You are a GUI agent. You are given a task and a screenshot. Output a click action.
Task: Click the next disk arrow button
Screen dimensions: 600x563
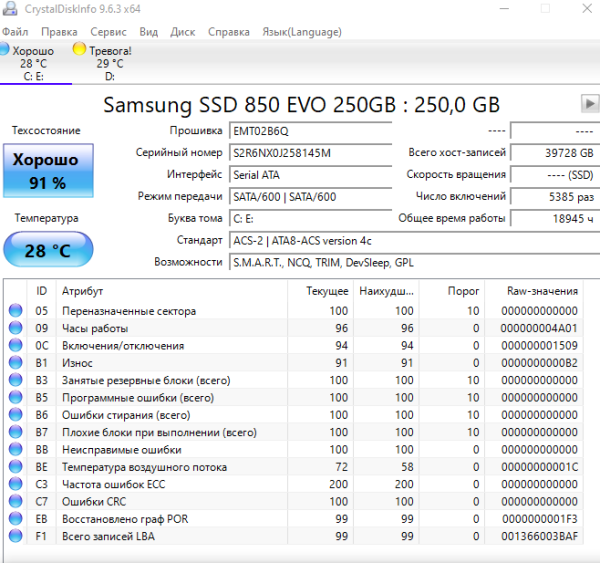(x=589, y=104)
